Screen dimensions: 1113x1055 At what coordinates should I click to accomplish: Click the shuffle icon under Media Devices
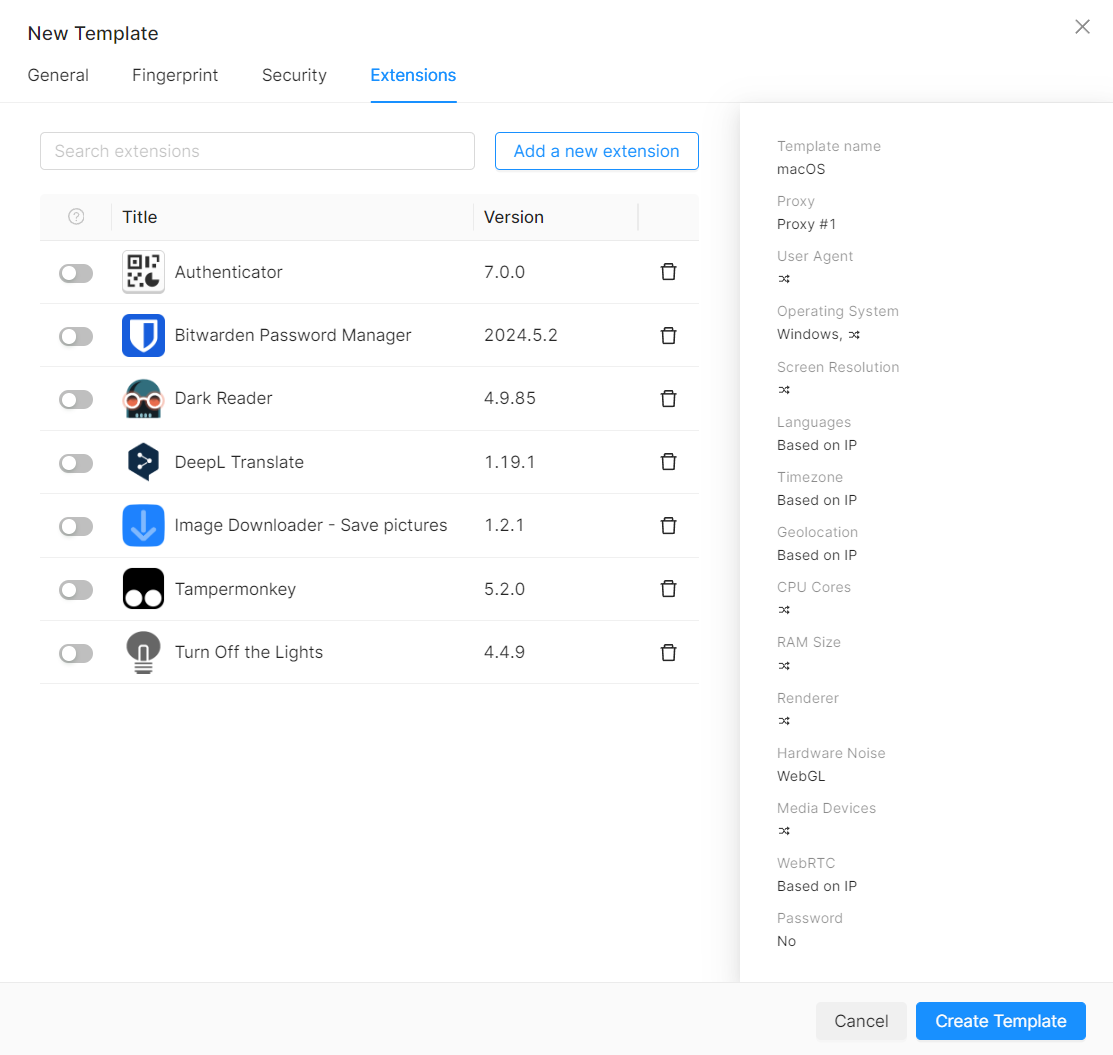click(784, 831)
